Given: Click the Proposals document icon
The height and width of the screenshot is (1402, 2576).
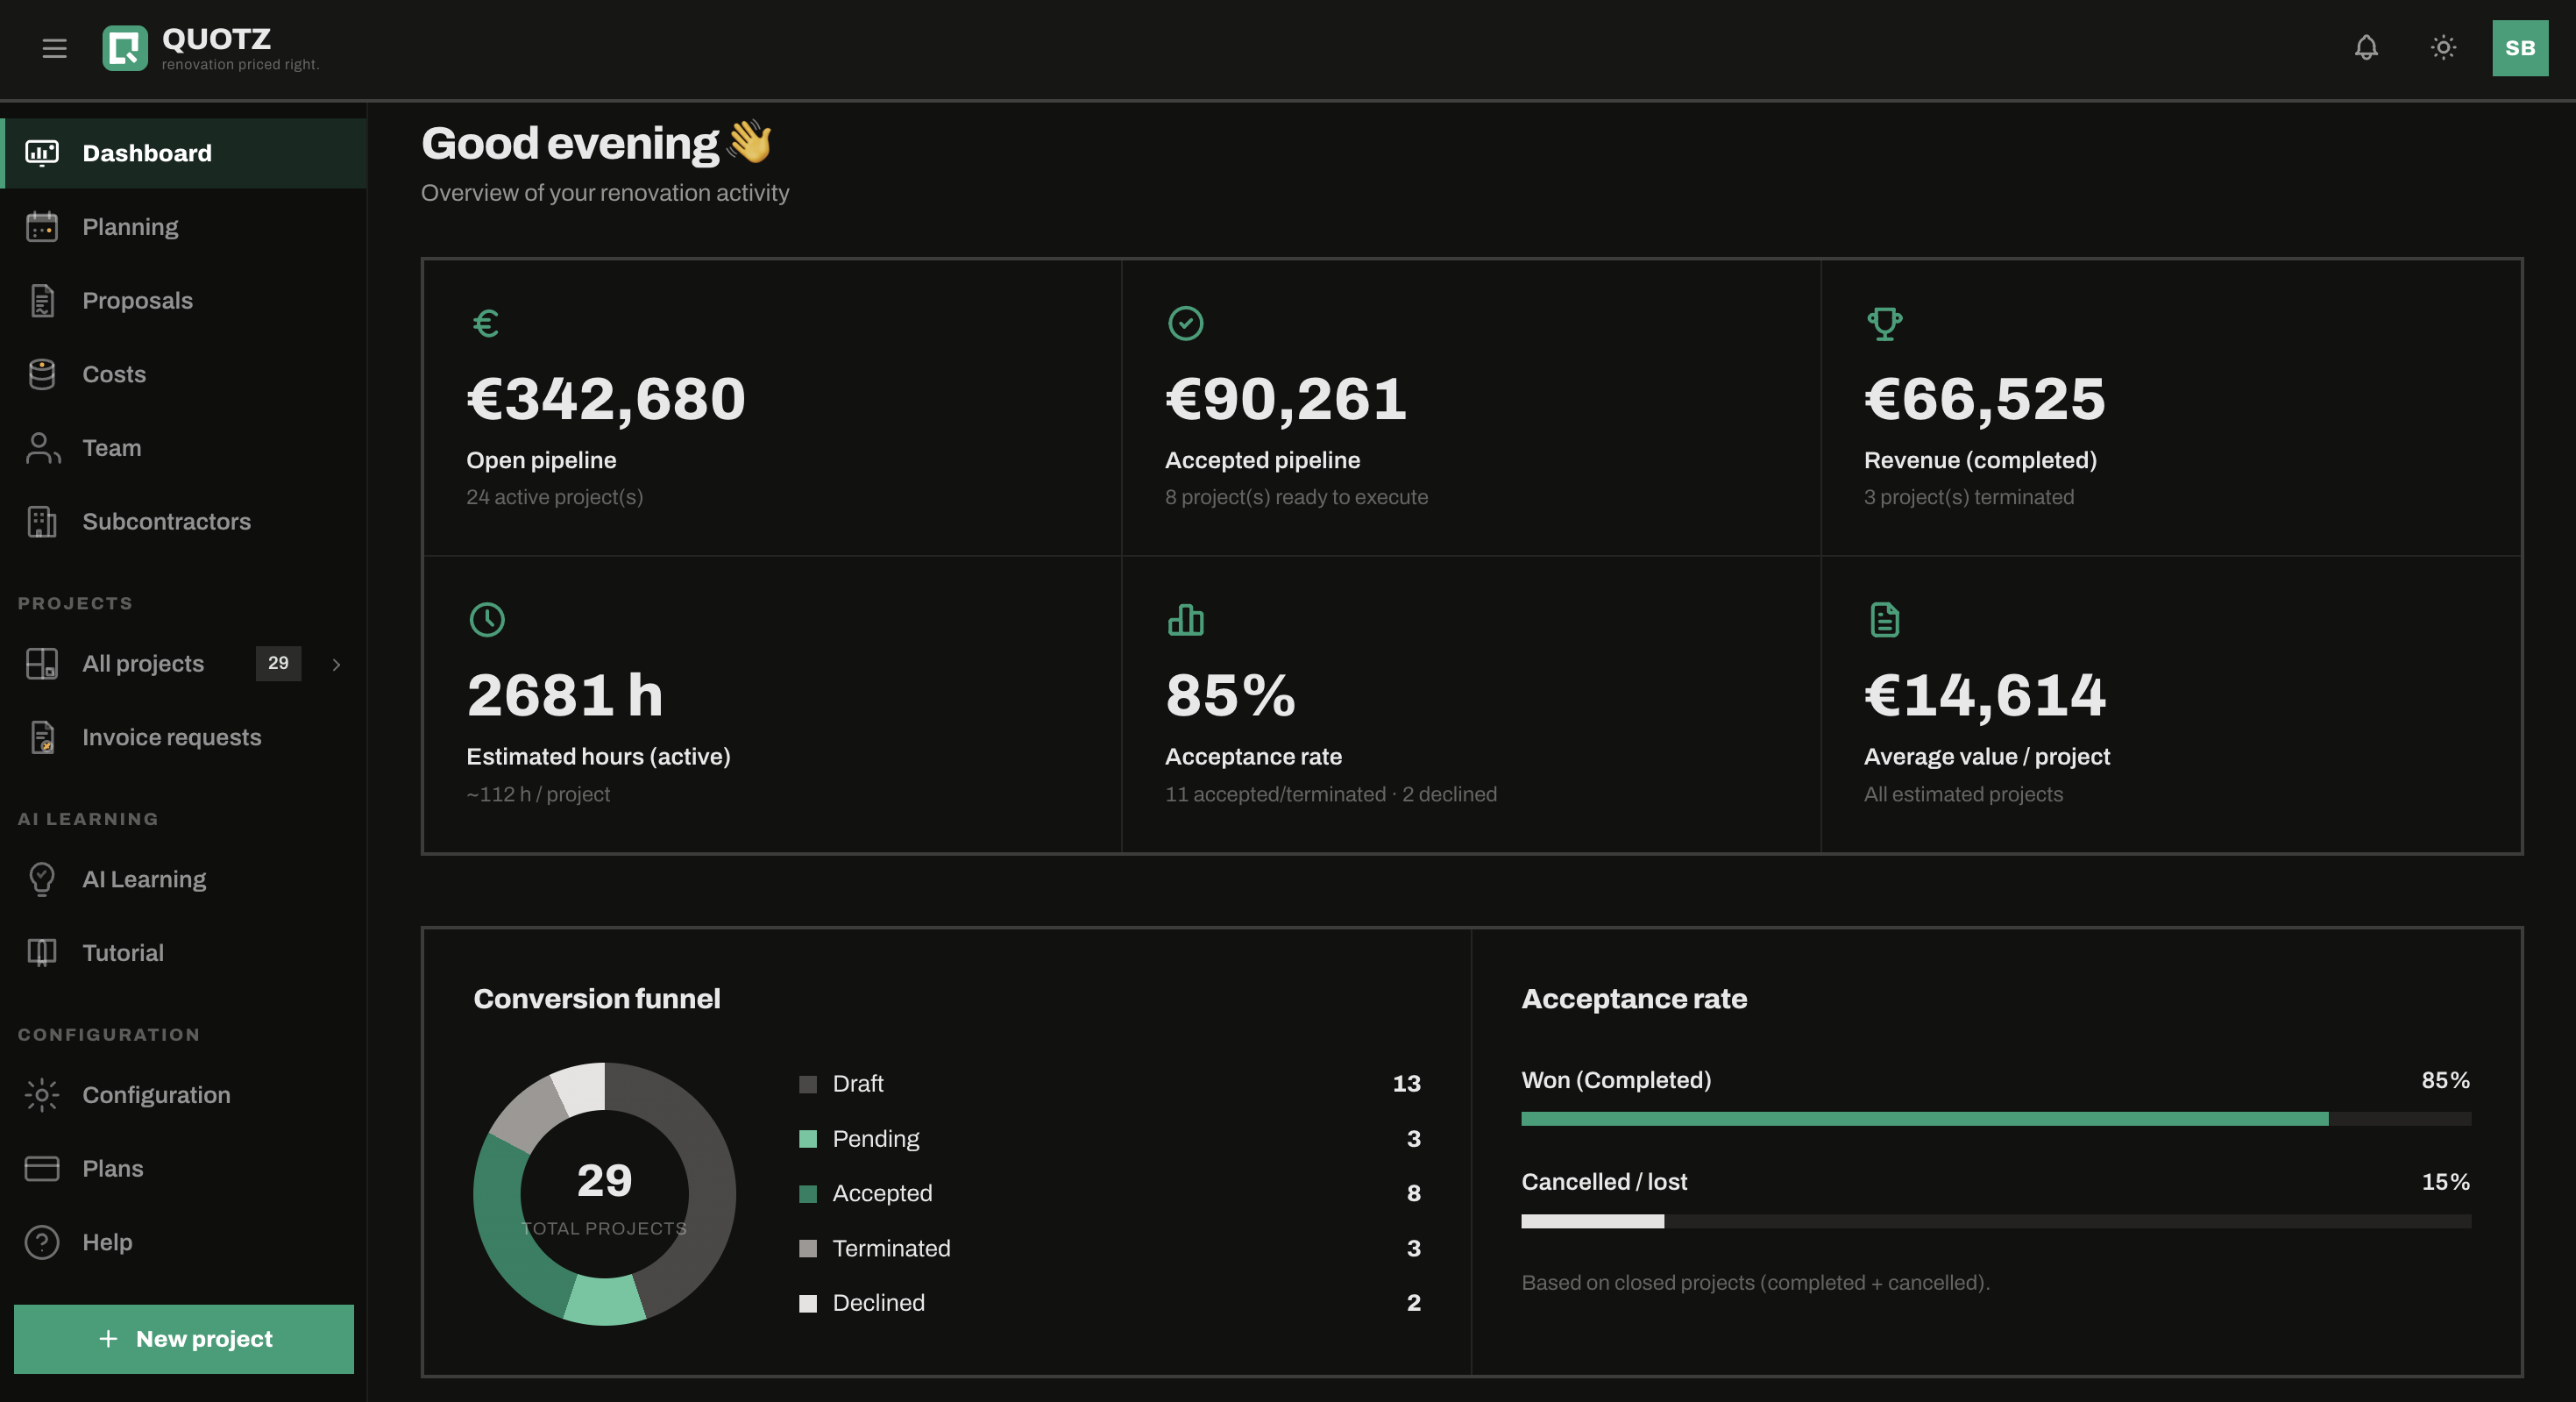Looking at the screenshot, I should click(x=42, y=300).
